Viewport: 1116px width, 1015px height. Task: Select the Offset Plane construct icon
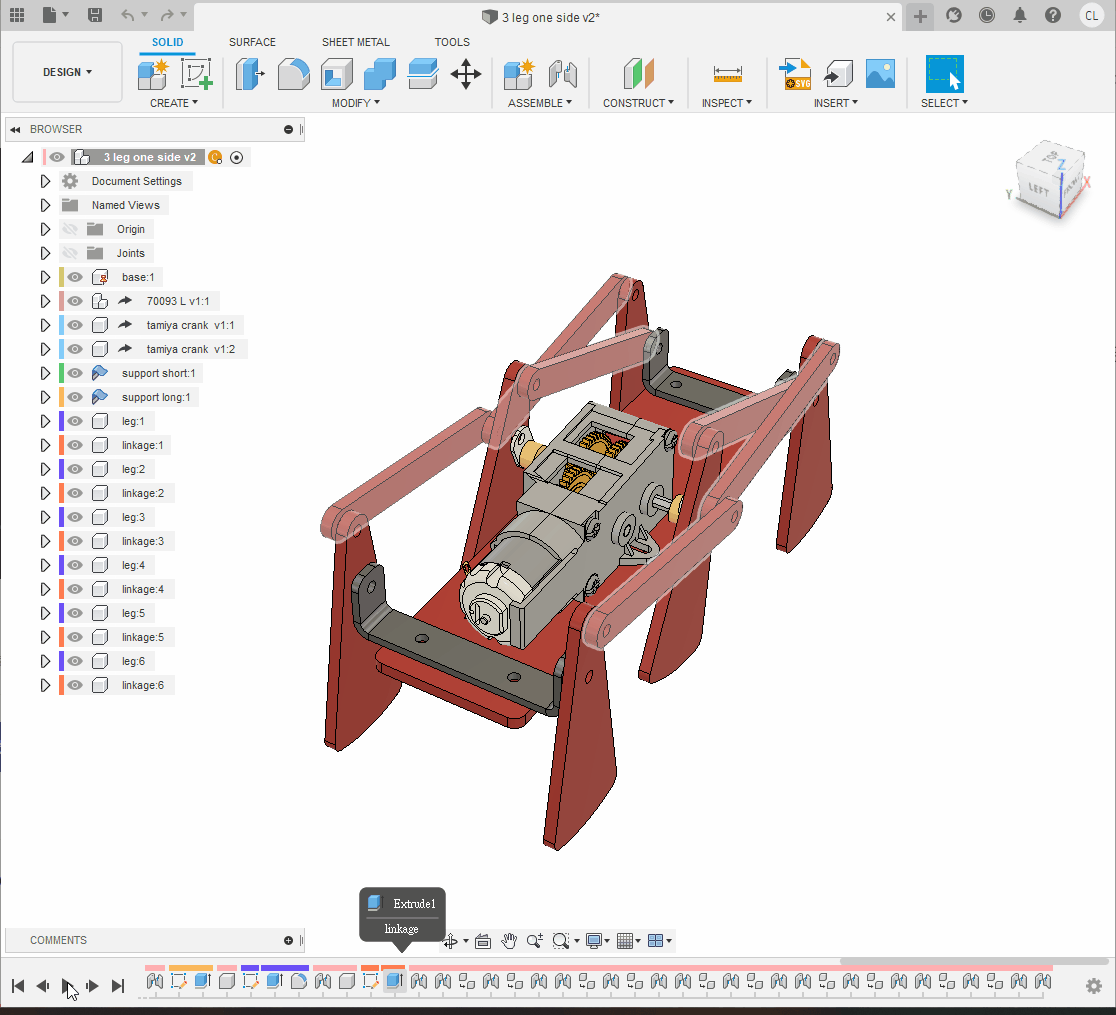(x=638, y=74)
